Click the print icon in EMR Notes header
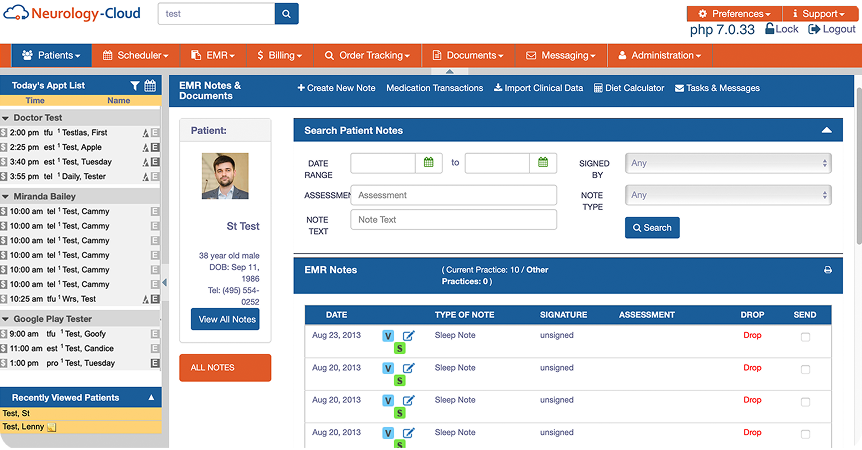This screenshot has width=862, height=450. tap(828, 270)
